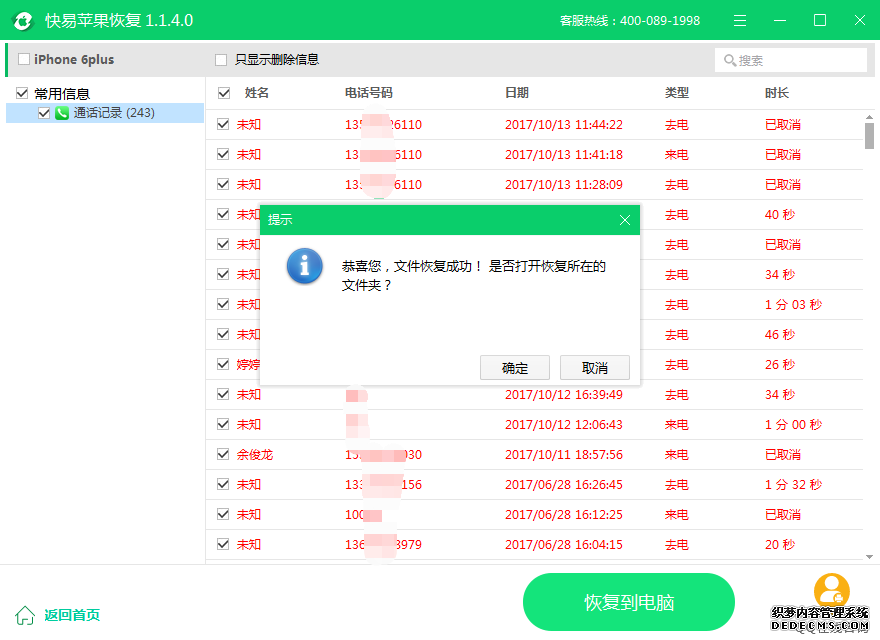Select 通话记录 (243) tree item
880x640 pixels.
click(105, 113)
